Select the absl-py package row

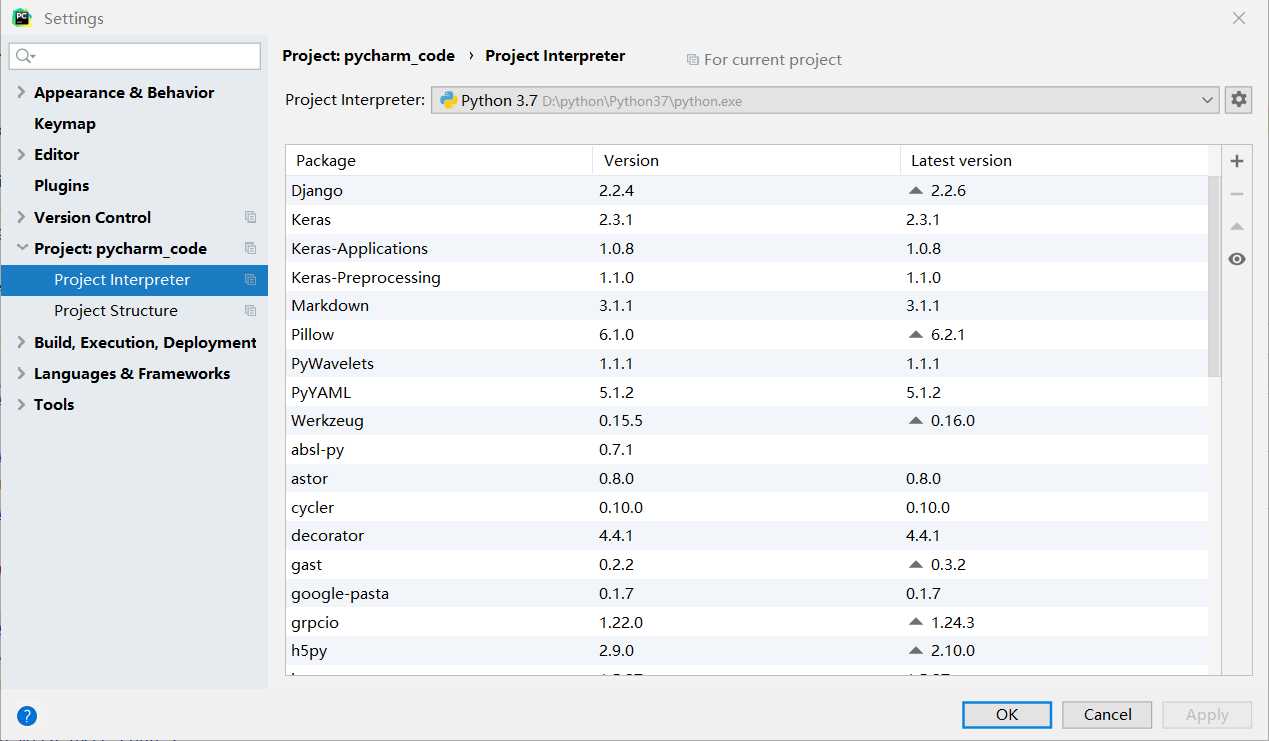tap(747, 449)
